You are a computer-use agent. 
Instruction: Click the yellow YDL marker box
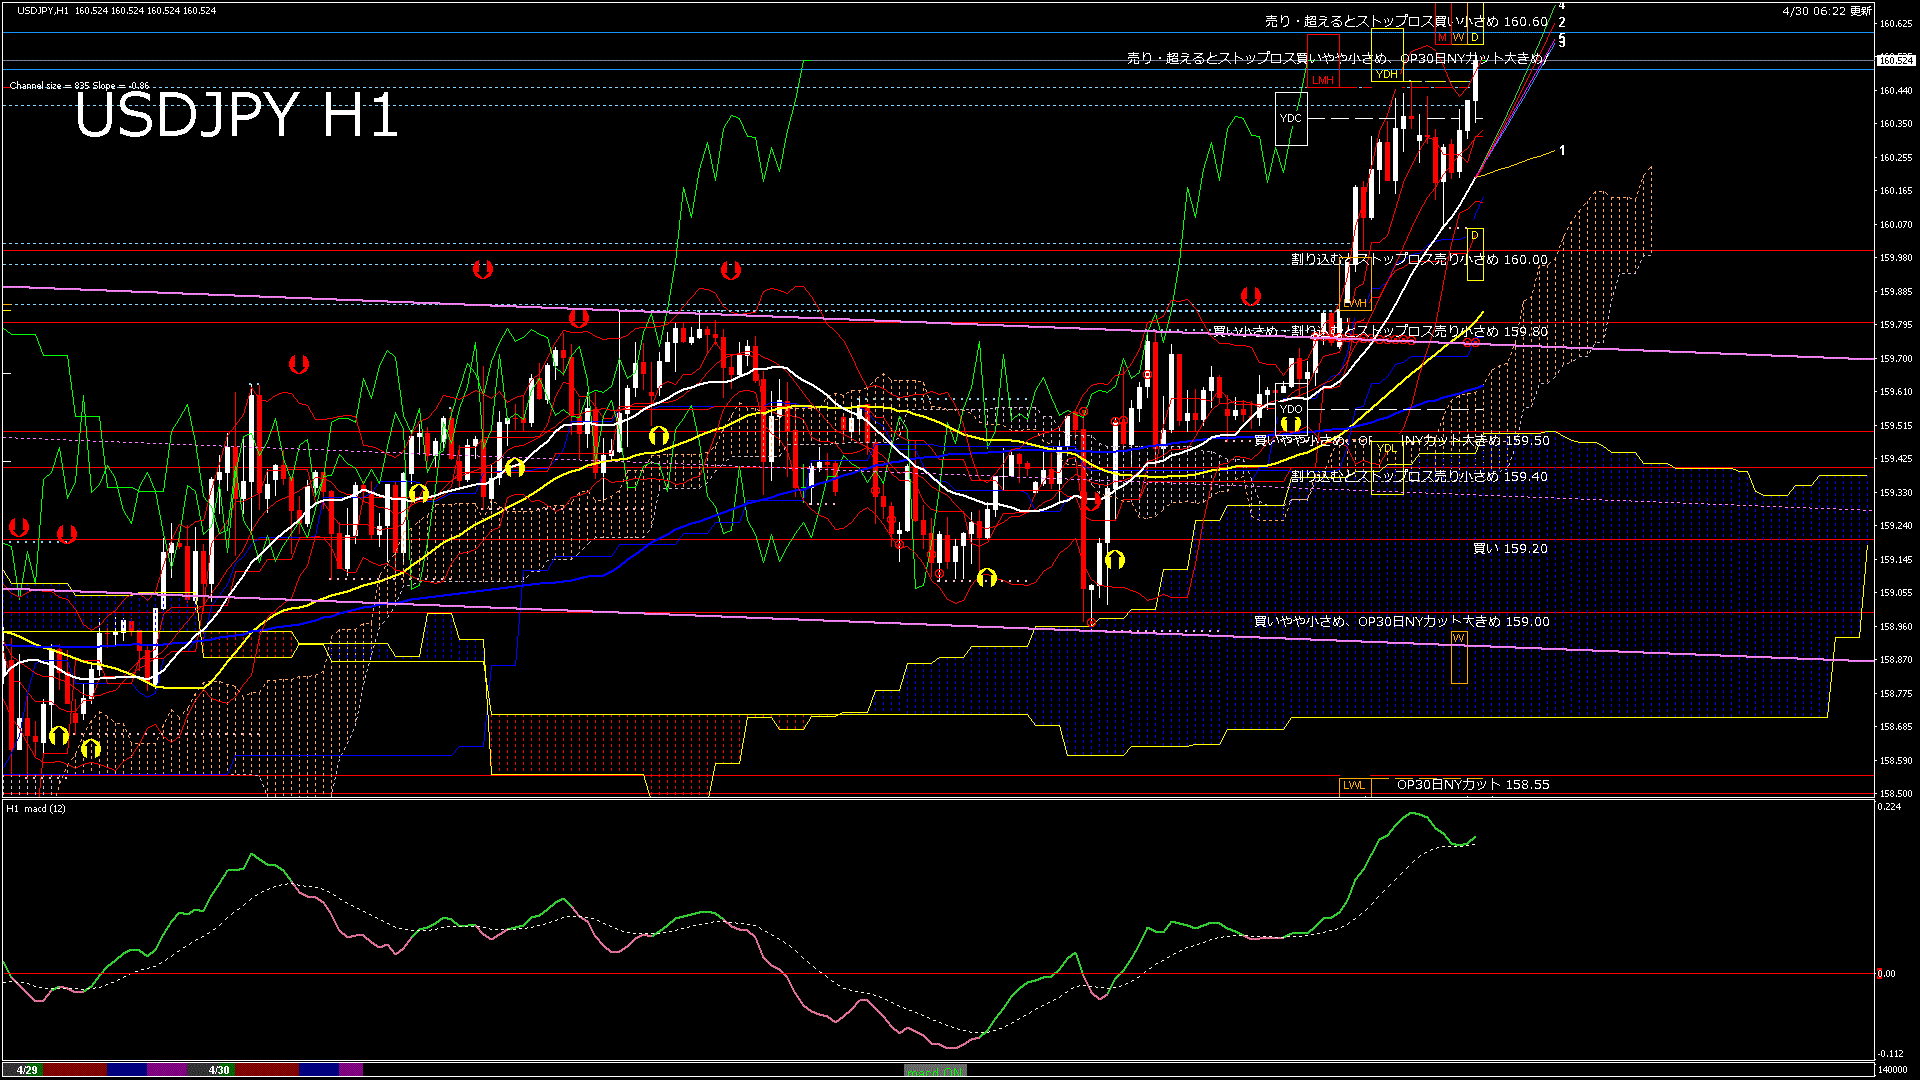tap(1387, 449)
